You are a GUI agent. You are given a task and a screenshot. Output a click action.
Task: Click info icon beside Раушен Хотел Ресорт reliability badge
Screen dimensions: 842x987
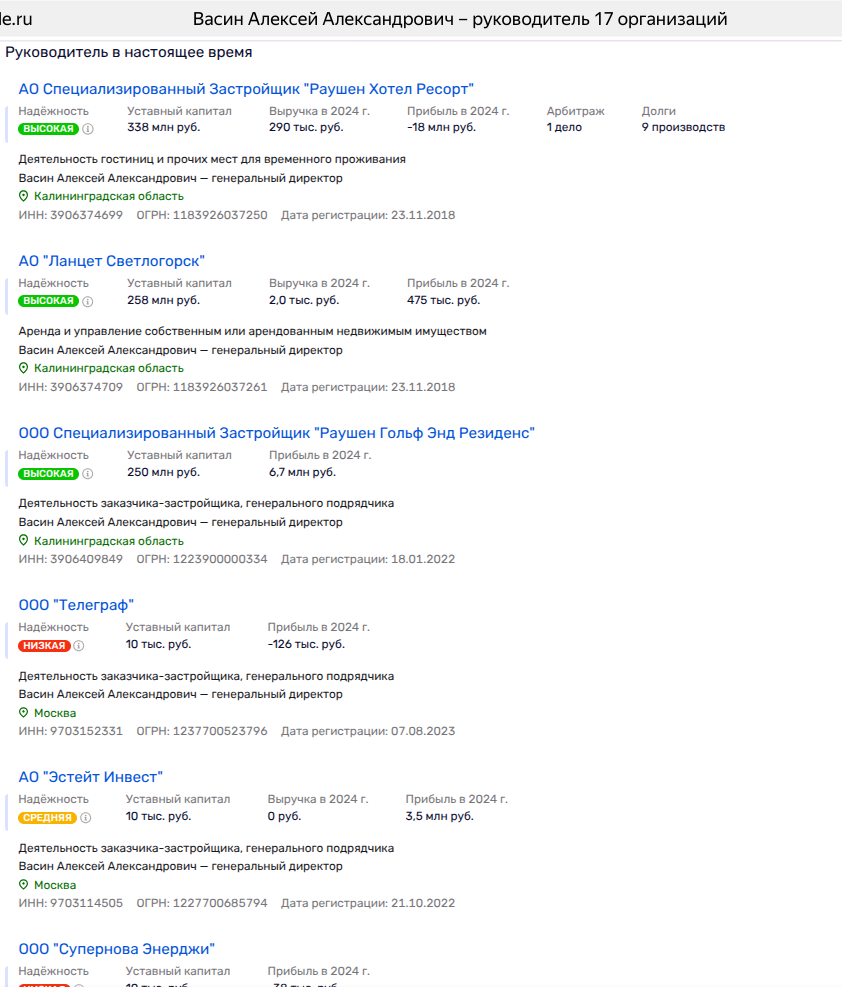pos(88,129)
